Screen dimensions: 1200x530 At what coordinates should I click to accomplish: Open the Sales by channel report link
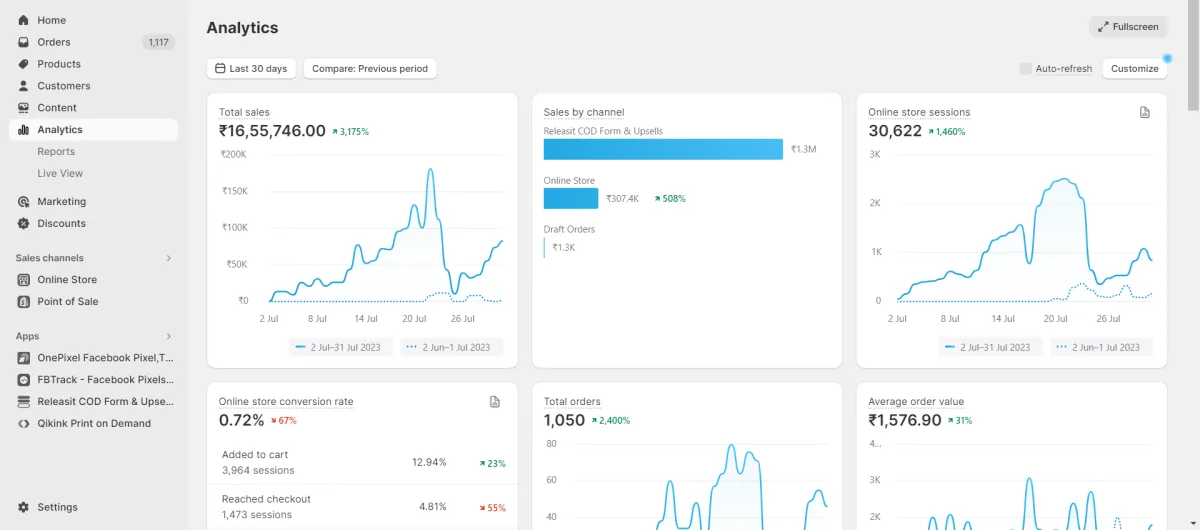point(584,113)
